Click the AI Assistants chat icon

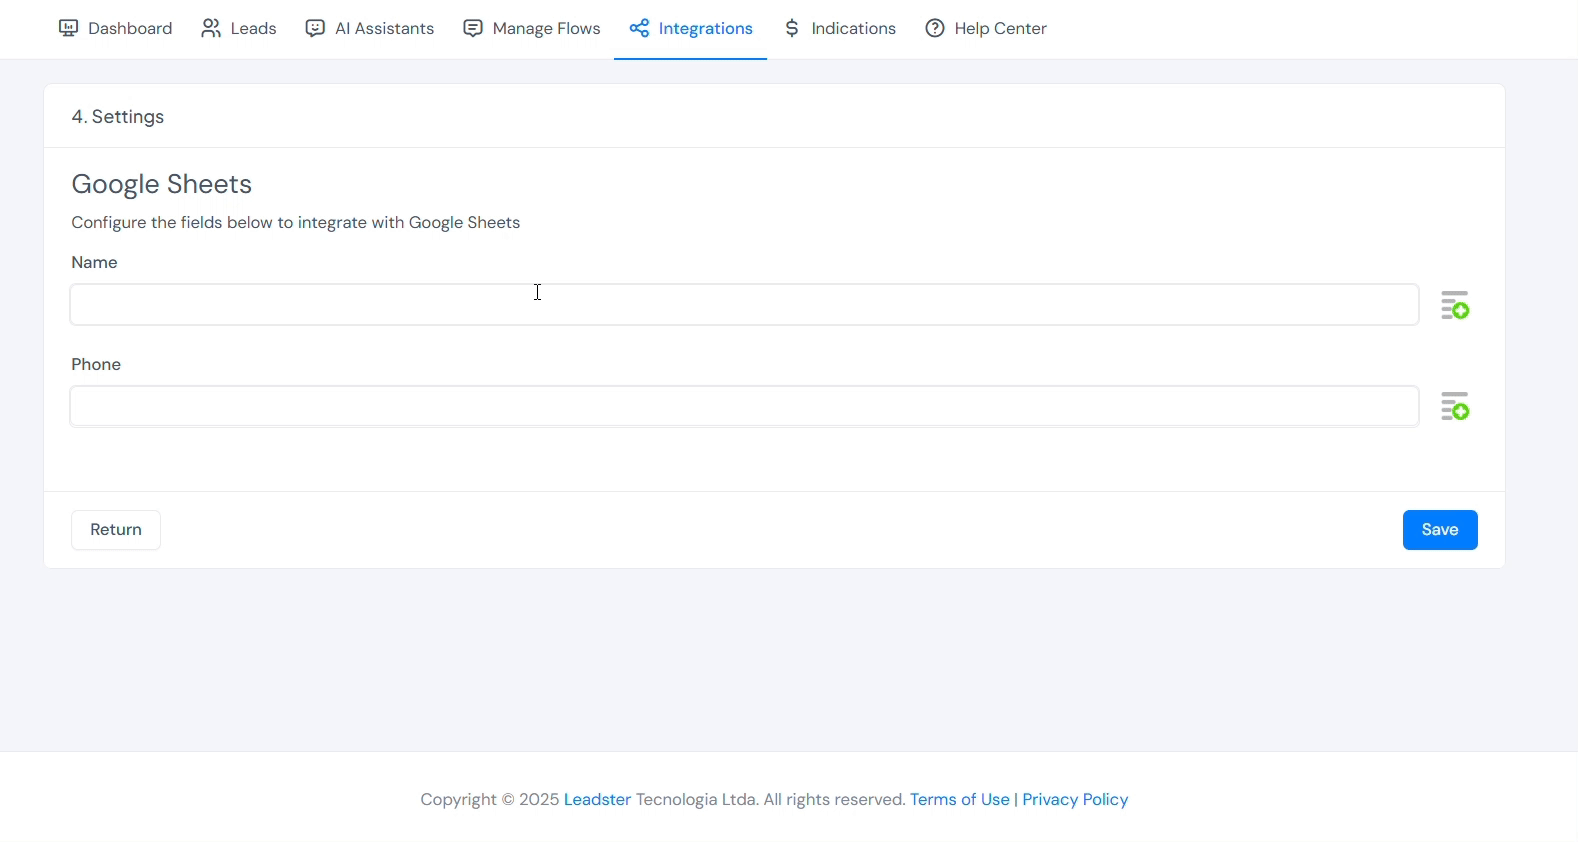[315, 28]
